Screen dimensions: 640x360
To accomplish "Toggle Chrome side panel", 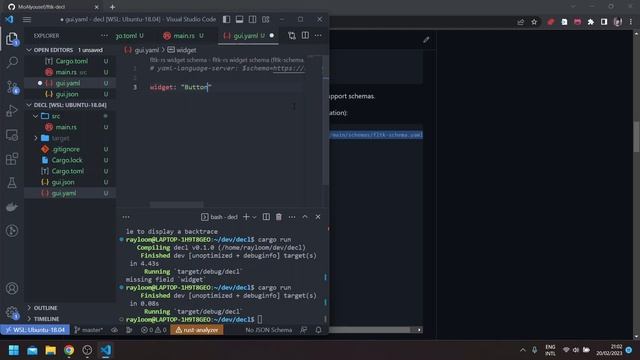I will (x=604, y=22).
